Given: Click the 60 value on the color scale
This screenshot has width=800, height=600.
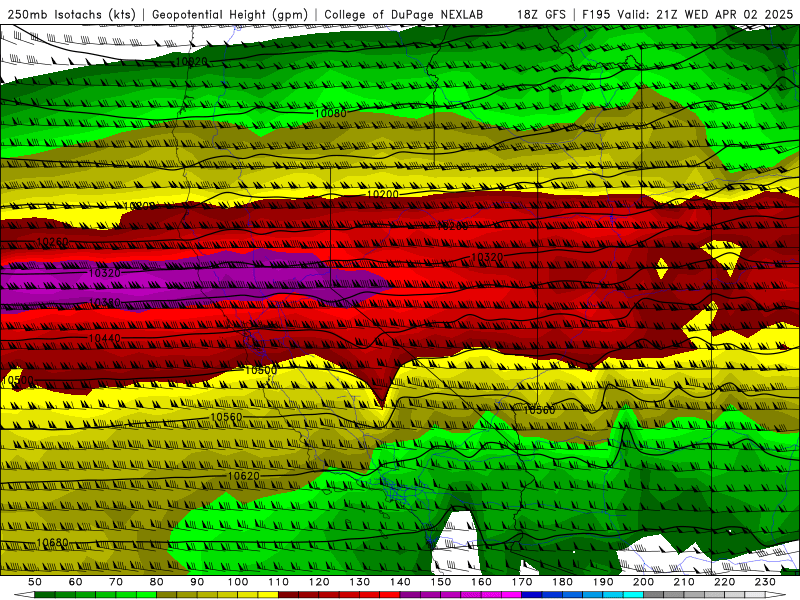Looking at the screenshot, I should coord(76,582).
